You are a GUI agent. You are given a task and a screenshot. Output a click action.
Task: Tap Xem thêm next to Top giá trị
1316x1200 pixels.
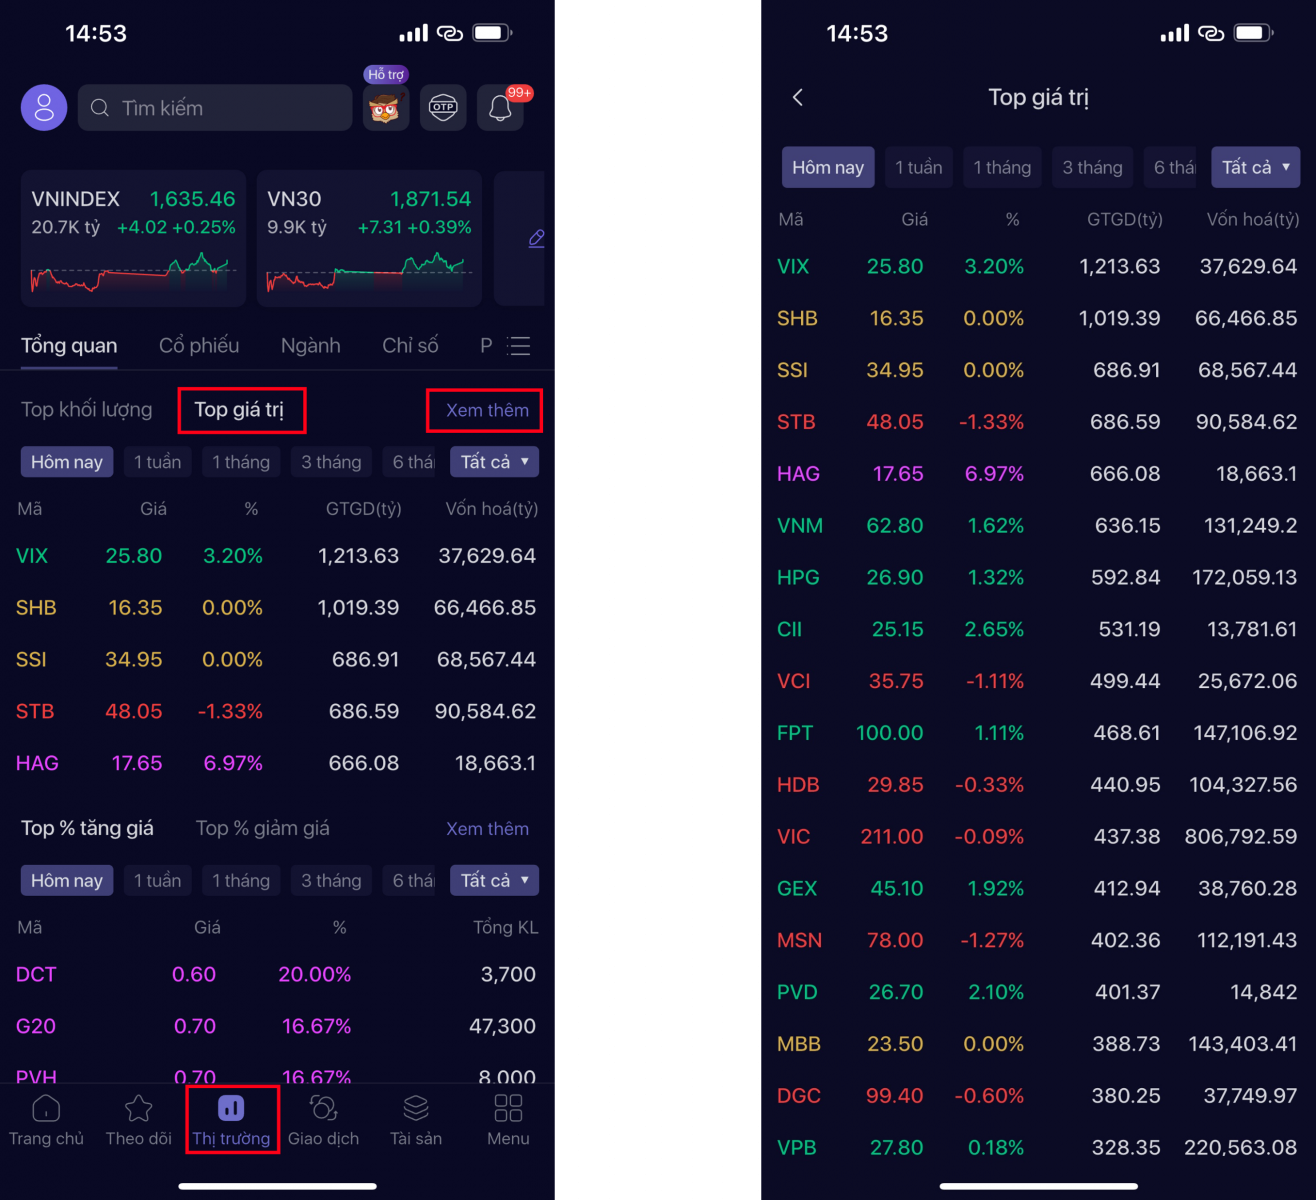pyautogui.click(x=487, y=410)
